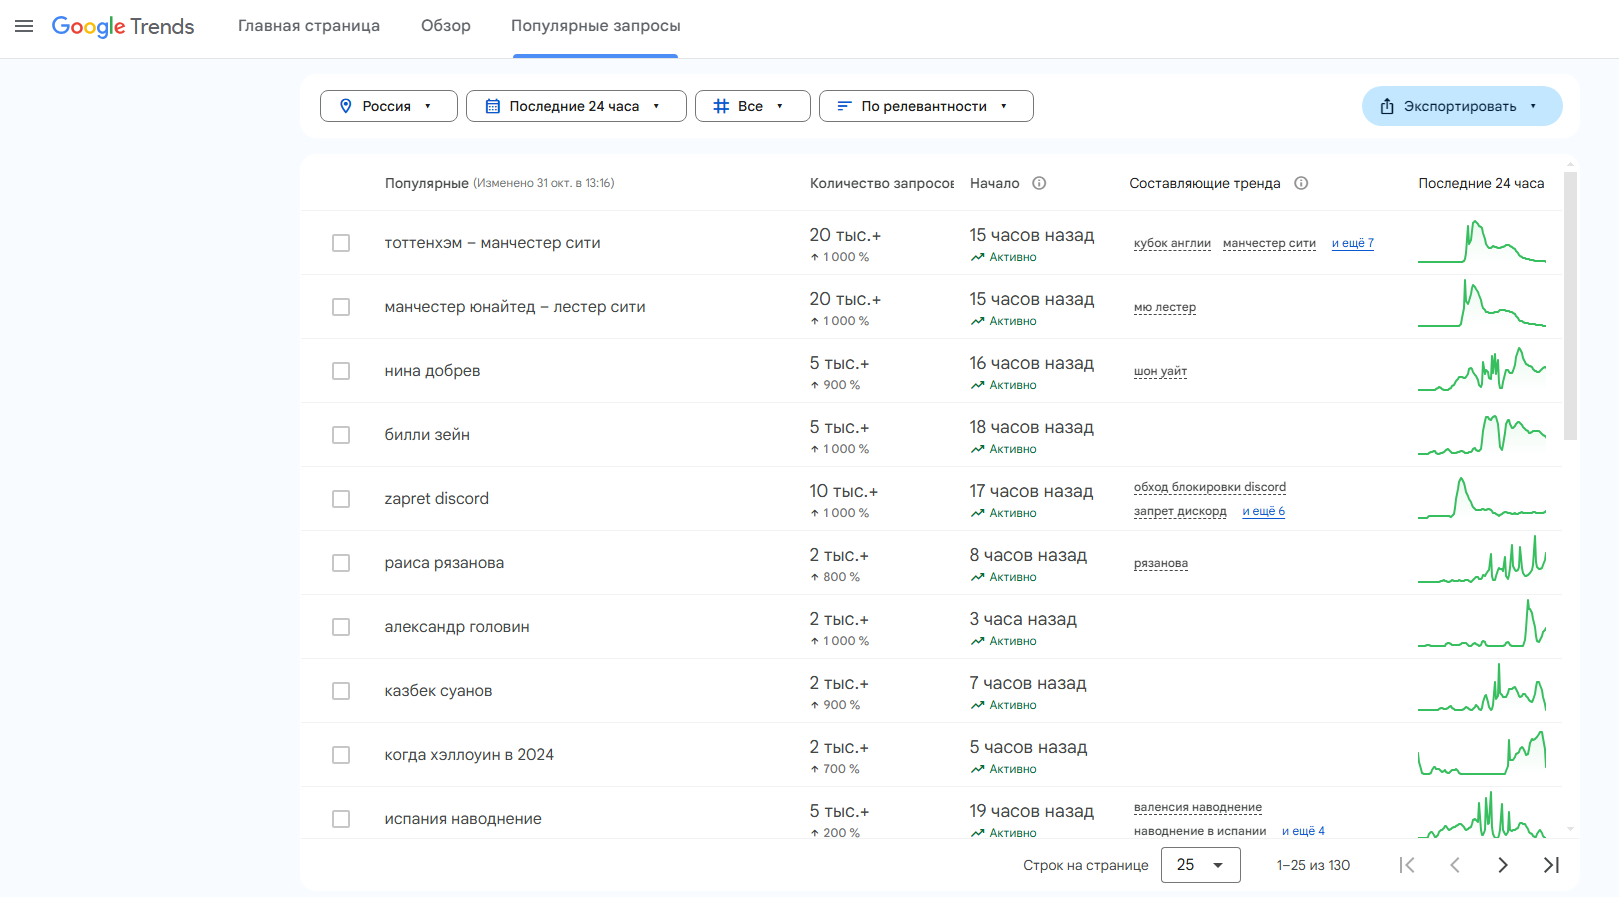
Task: Tick the checkbox for нина добрев
Action: coord(341,371)
